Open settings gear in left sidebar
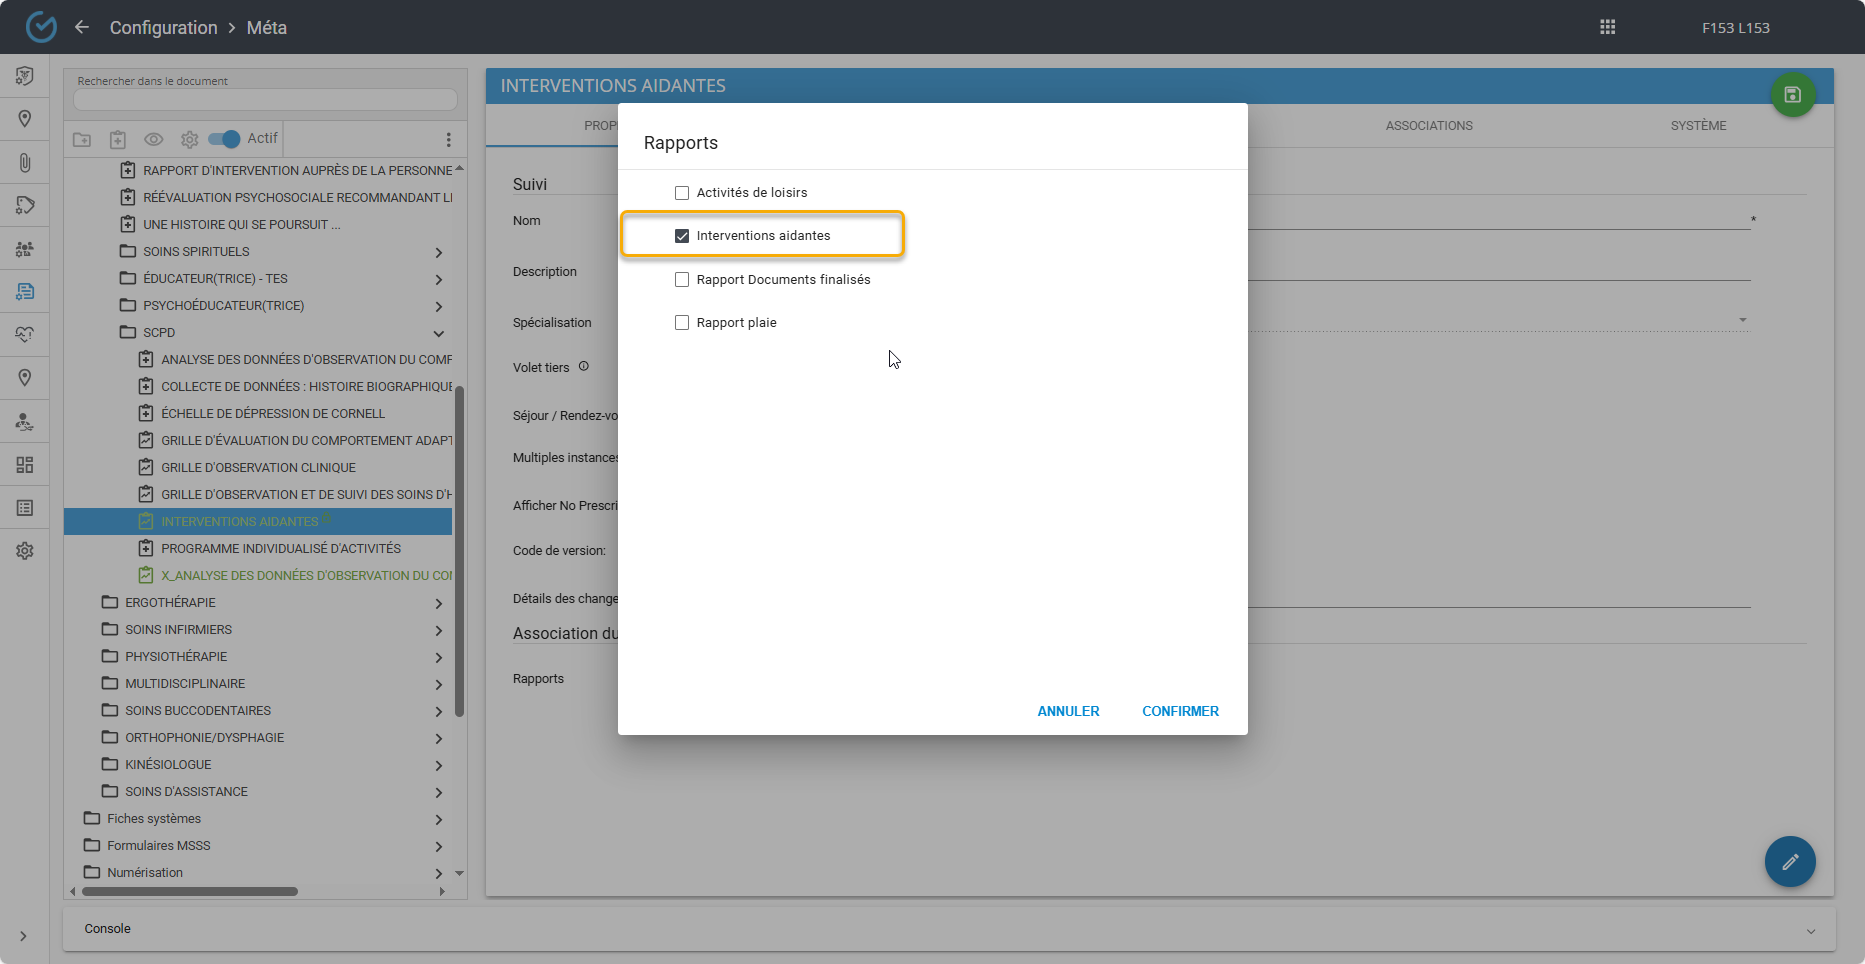This screenshot has height=964, width=1865. pos(25,551)
